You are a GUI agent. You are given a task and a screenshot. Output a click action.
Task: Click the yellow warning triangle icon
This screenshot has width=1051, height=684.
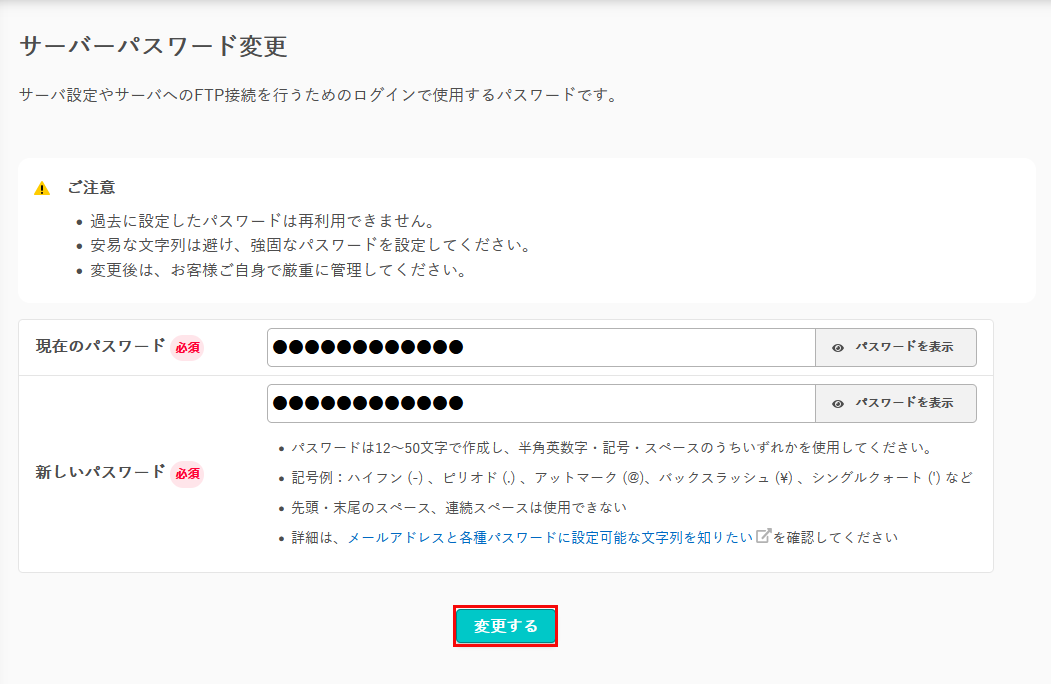(x=42, y=188)
